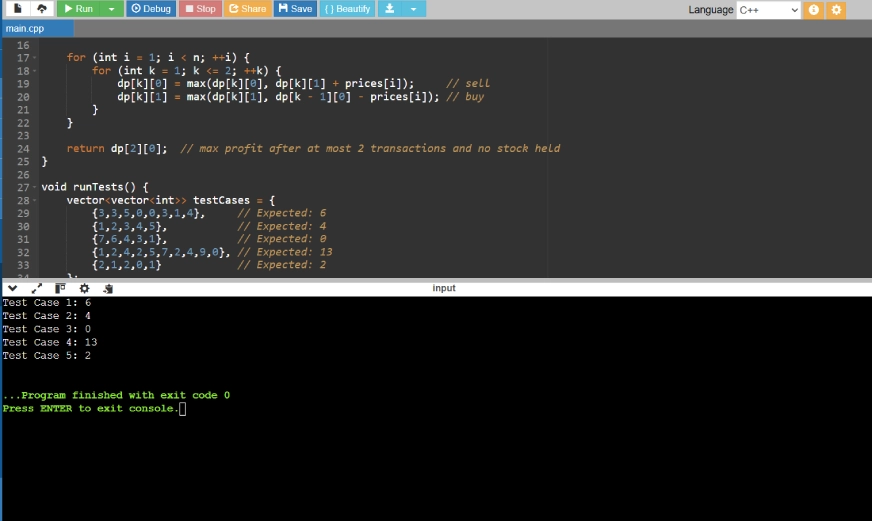Run the program

(x=78, y=9)
